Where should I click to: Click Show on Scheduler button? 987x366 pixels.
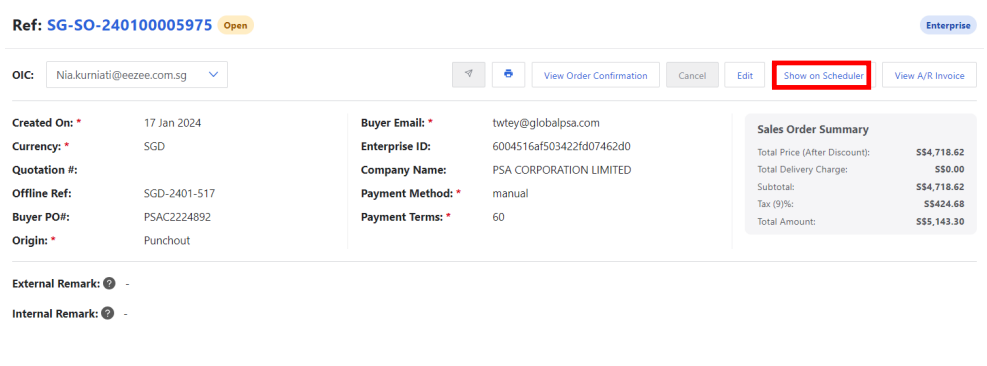click(823, 75)
